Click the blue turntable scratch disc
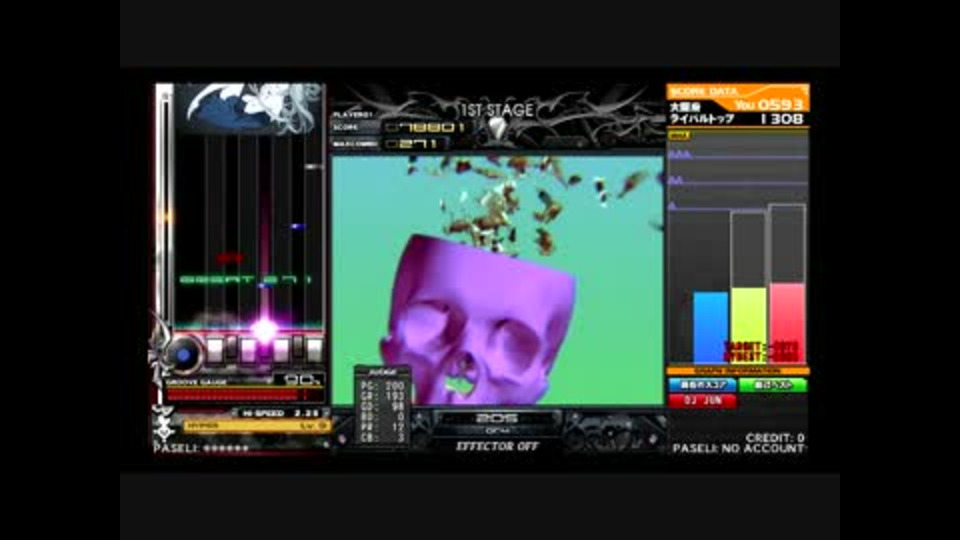960x540 pixels. tap(183, 354)
